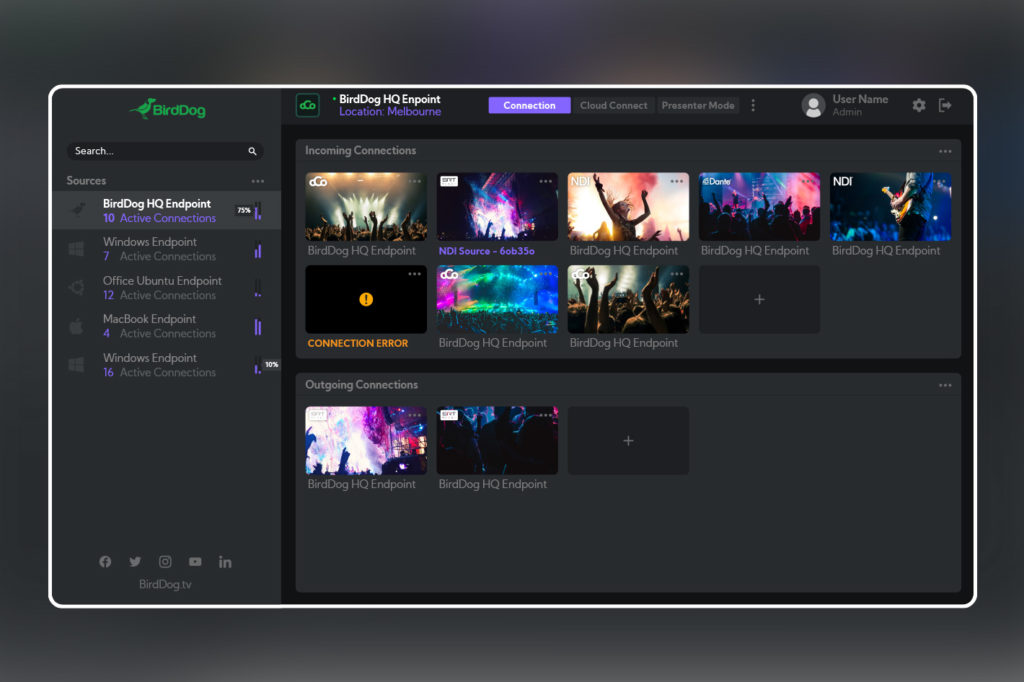Open the NDI dancing woman thumbnail
Viewport: 1024px width, 682px height.
pyautogui.click(x=628, y=206)
